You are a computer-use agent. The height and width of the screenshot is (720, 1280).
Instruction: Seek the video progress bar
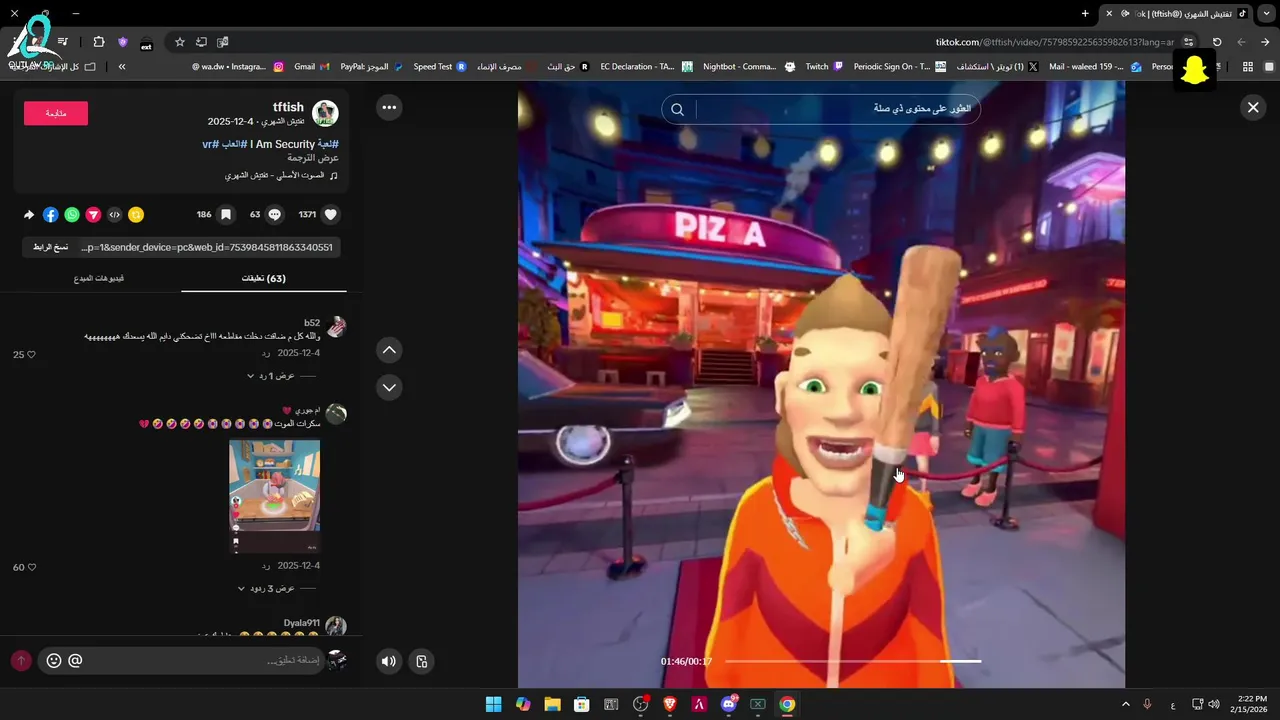tap(853, 661)
